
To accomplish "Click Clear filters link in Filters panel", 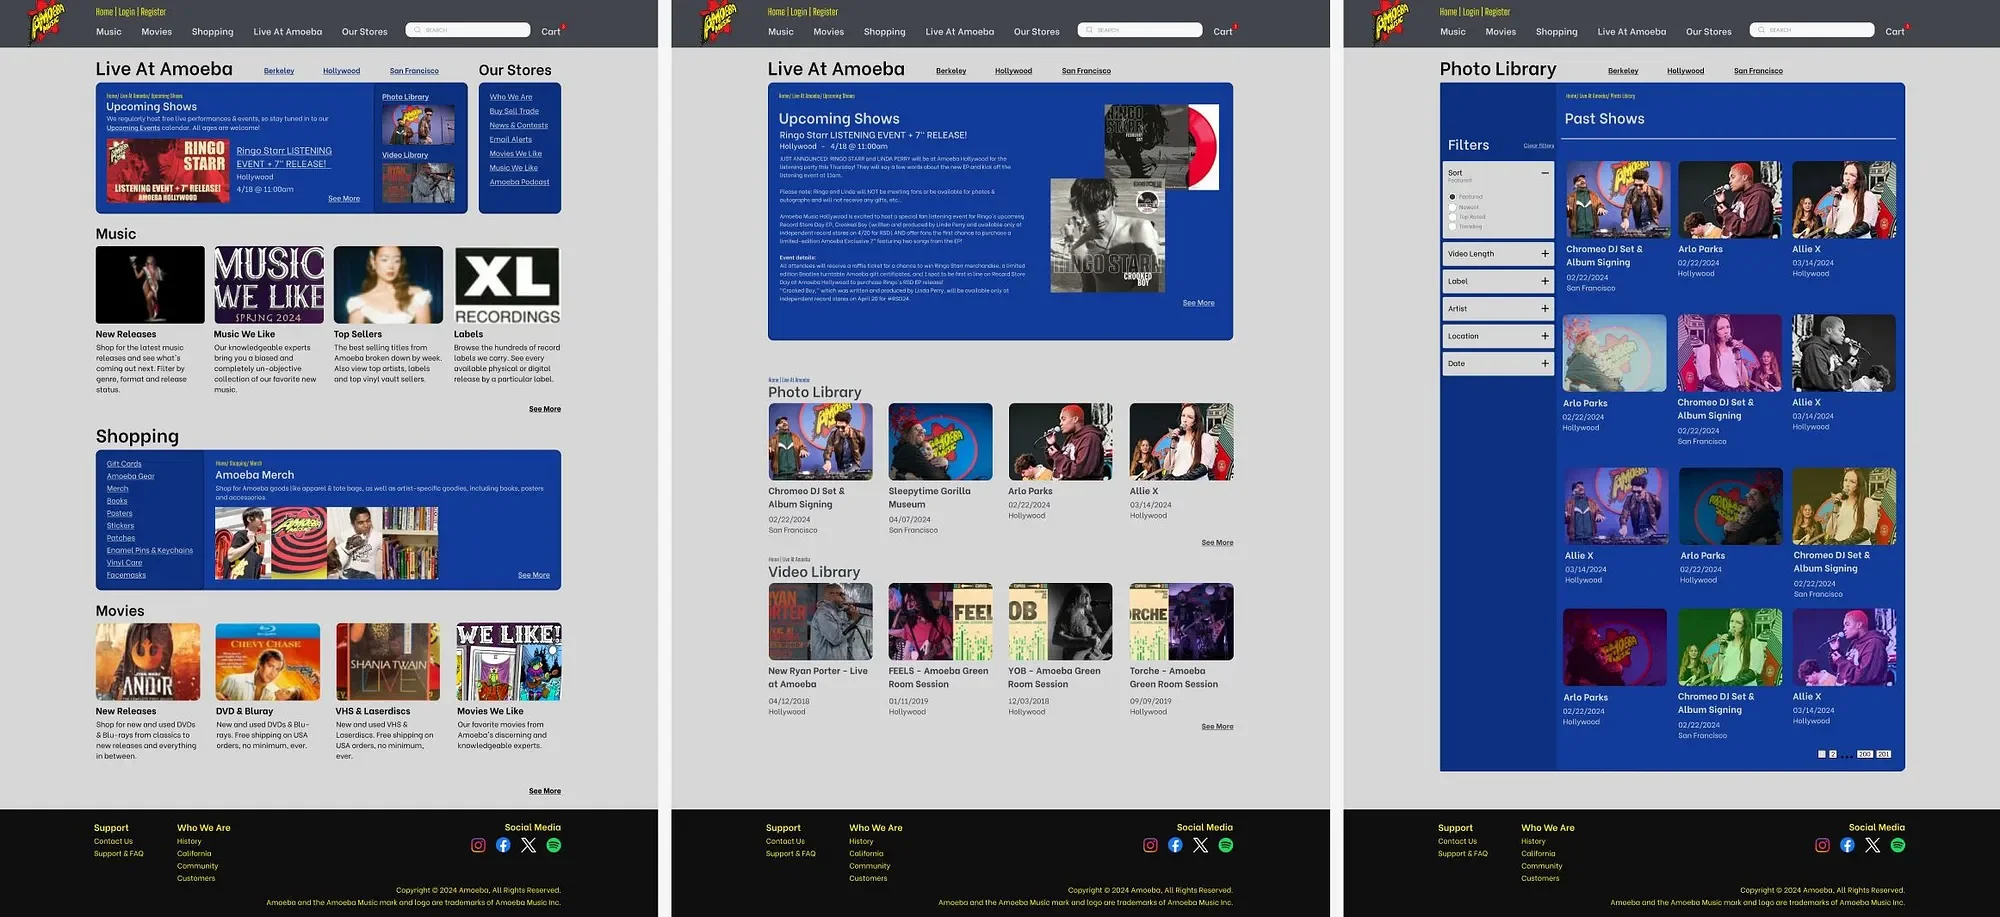I will pos(1539,146).
